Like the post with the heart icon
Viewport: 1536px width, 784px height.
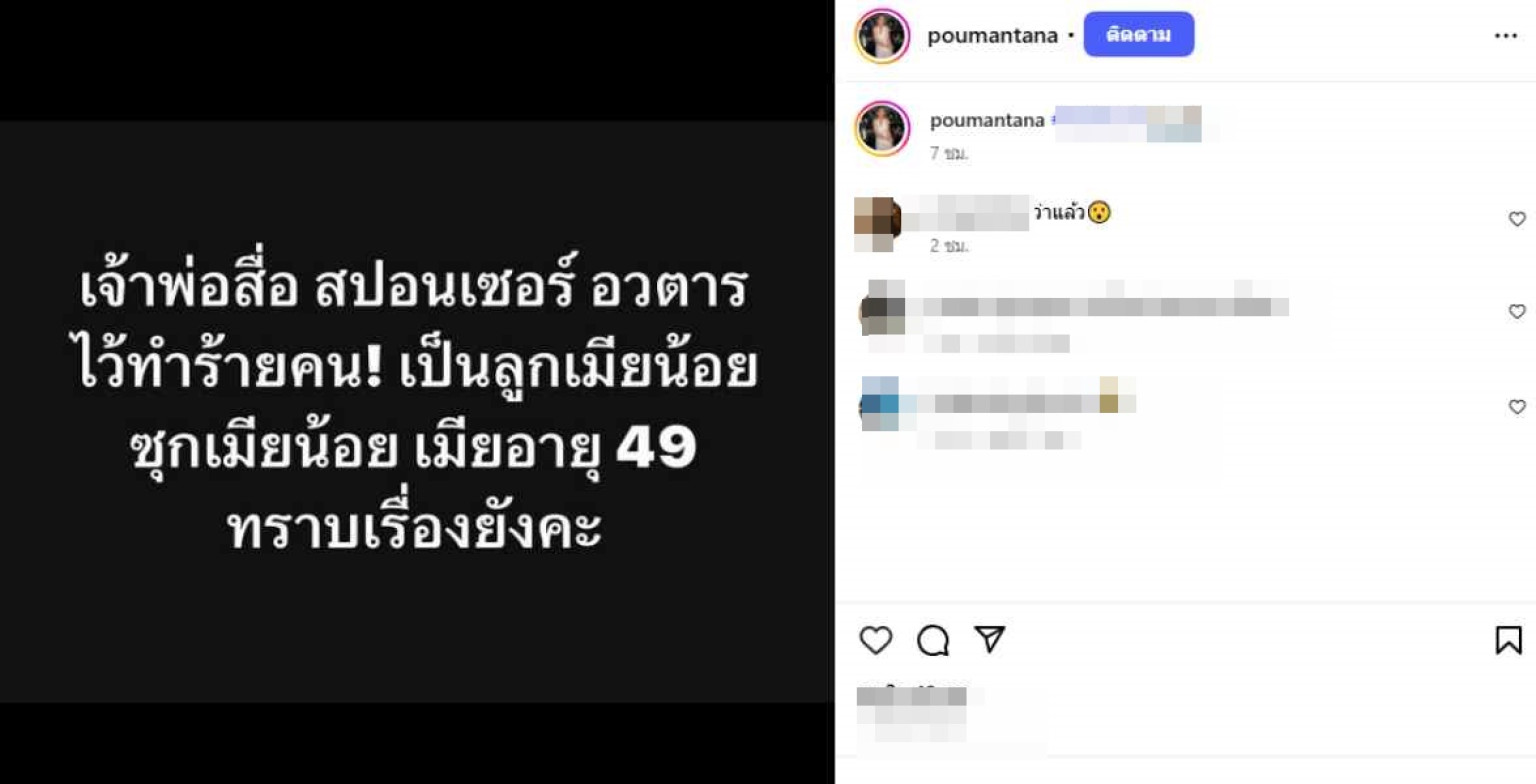[876, 640]
